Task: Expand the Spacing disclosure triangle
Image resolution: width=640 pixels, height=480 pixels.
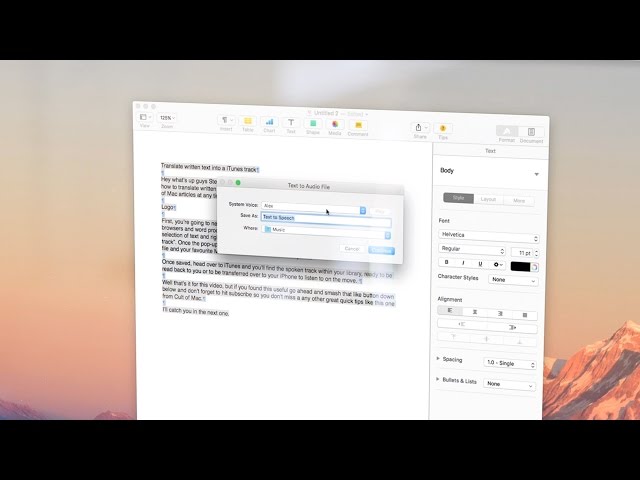Action: (438, 358)
